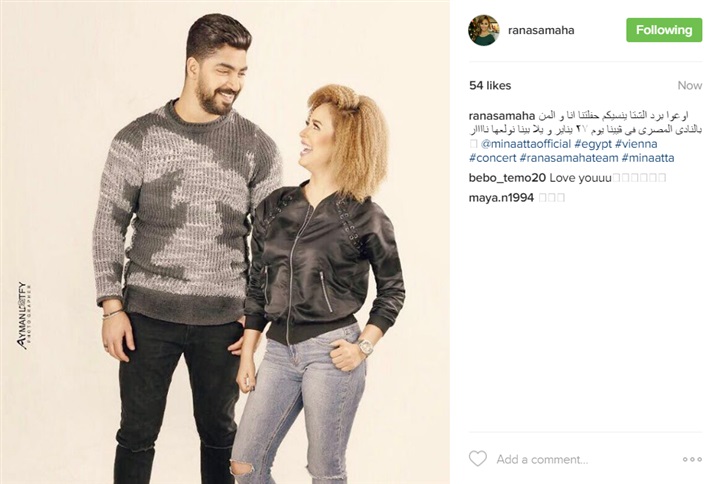Toggle the green Following button
720x484 pixels.
(x=664, y=30)
